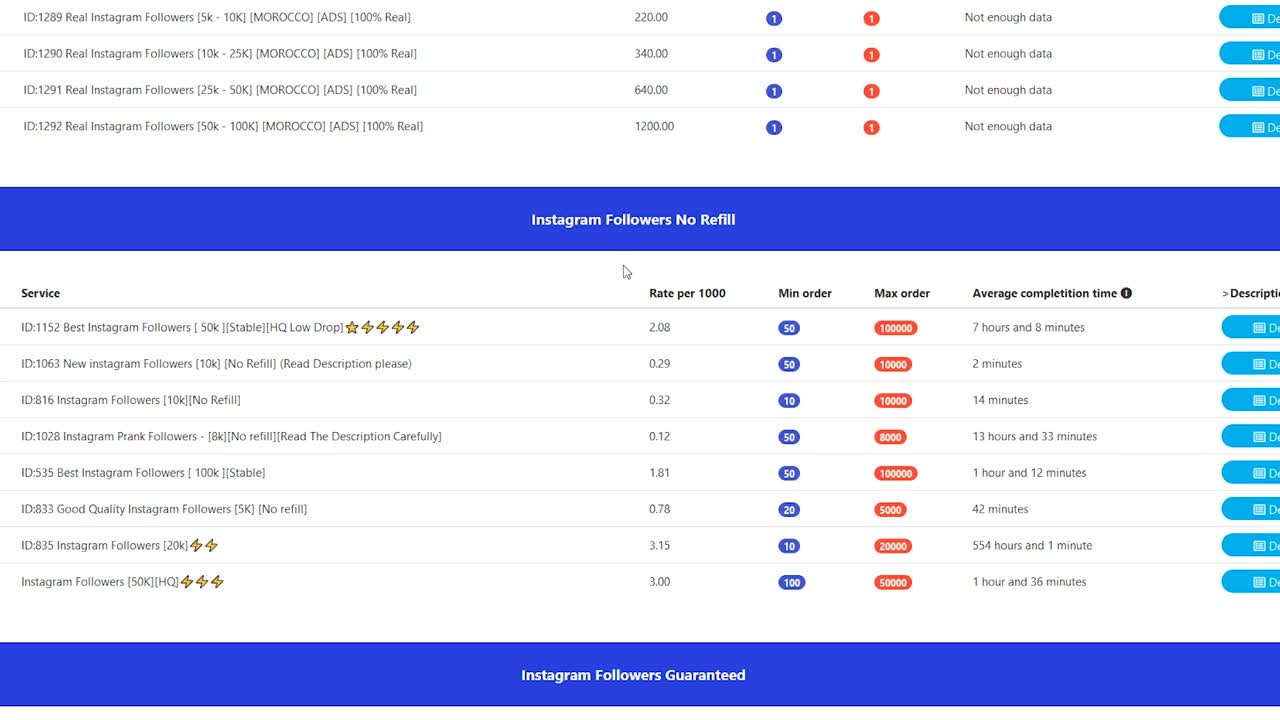Select the Service column header

(x=41, y=293)
